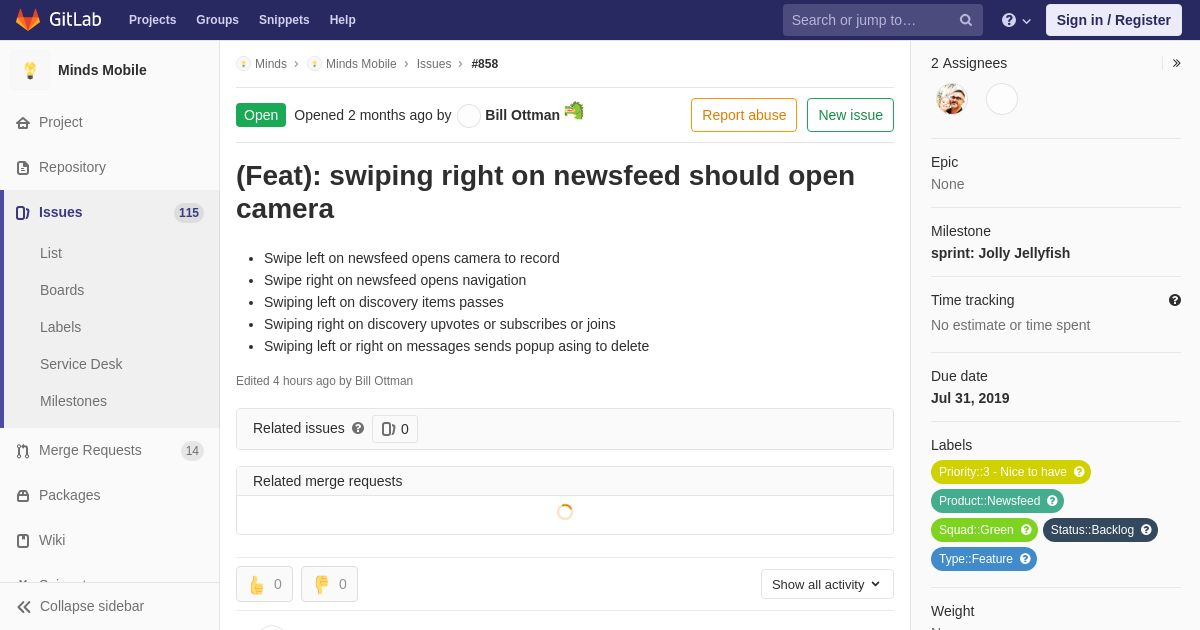Open Milestones in sidebar
The image size is (1200, 630).
[x=73, y=401]
